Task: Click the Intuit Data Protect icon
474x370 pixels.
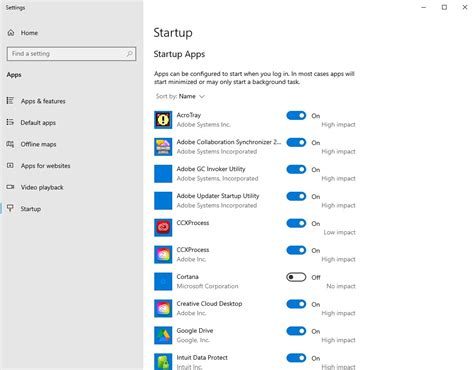Action: coord(163,362)
